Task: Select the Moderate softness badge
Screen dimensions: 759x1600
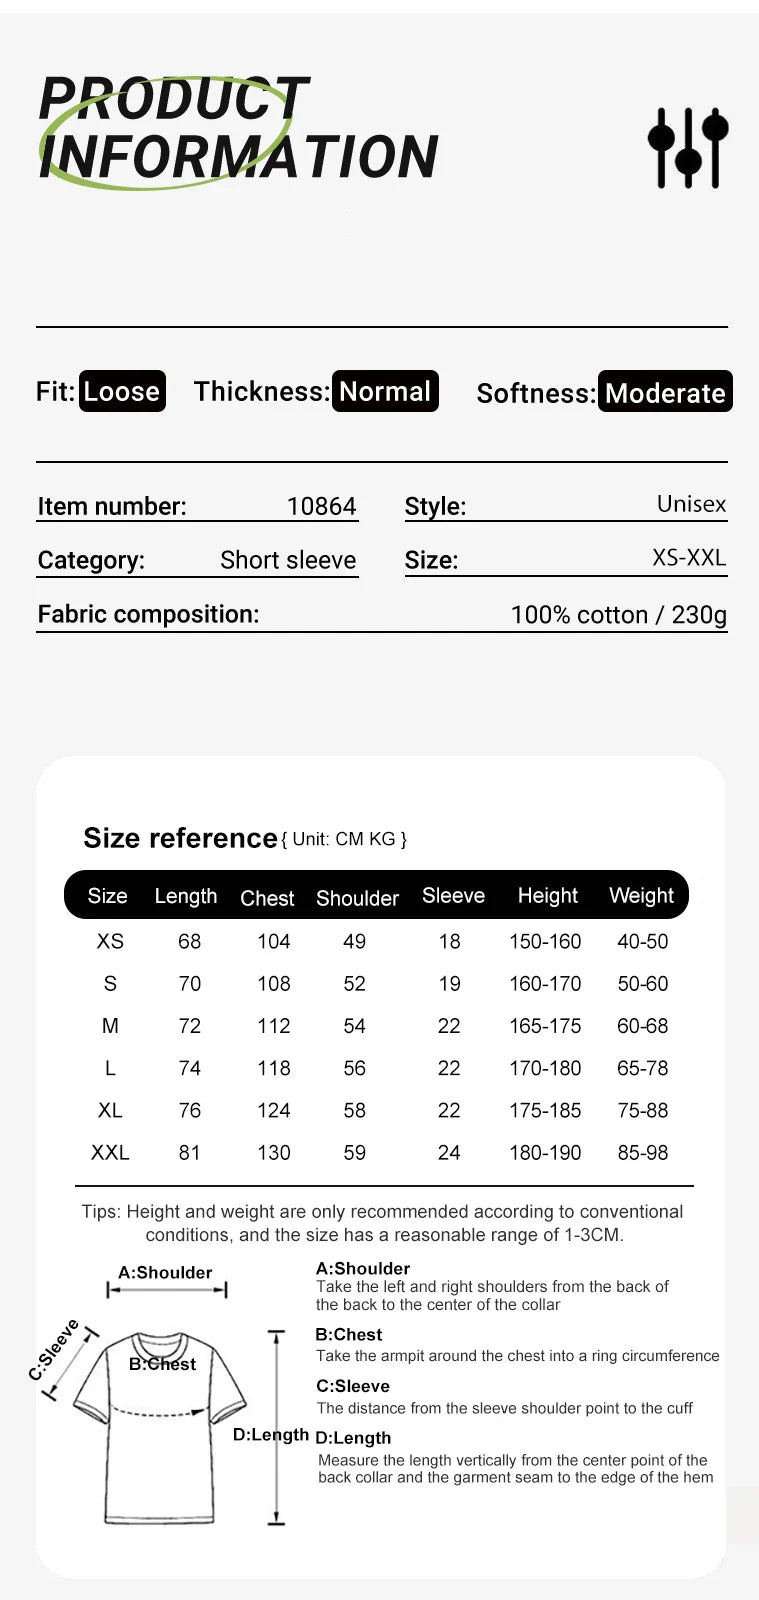Action: 665,392
